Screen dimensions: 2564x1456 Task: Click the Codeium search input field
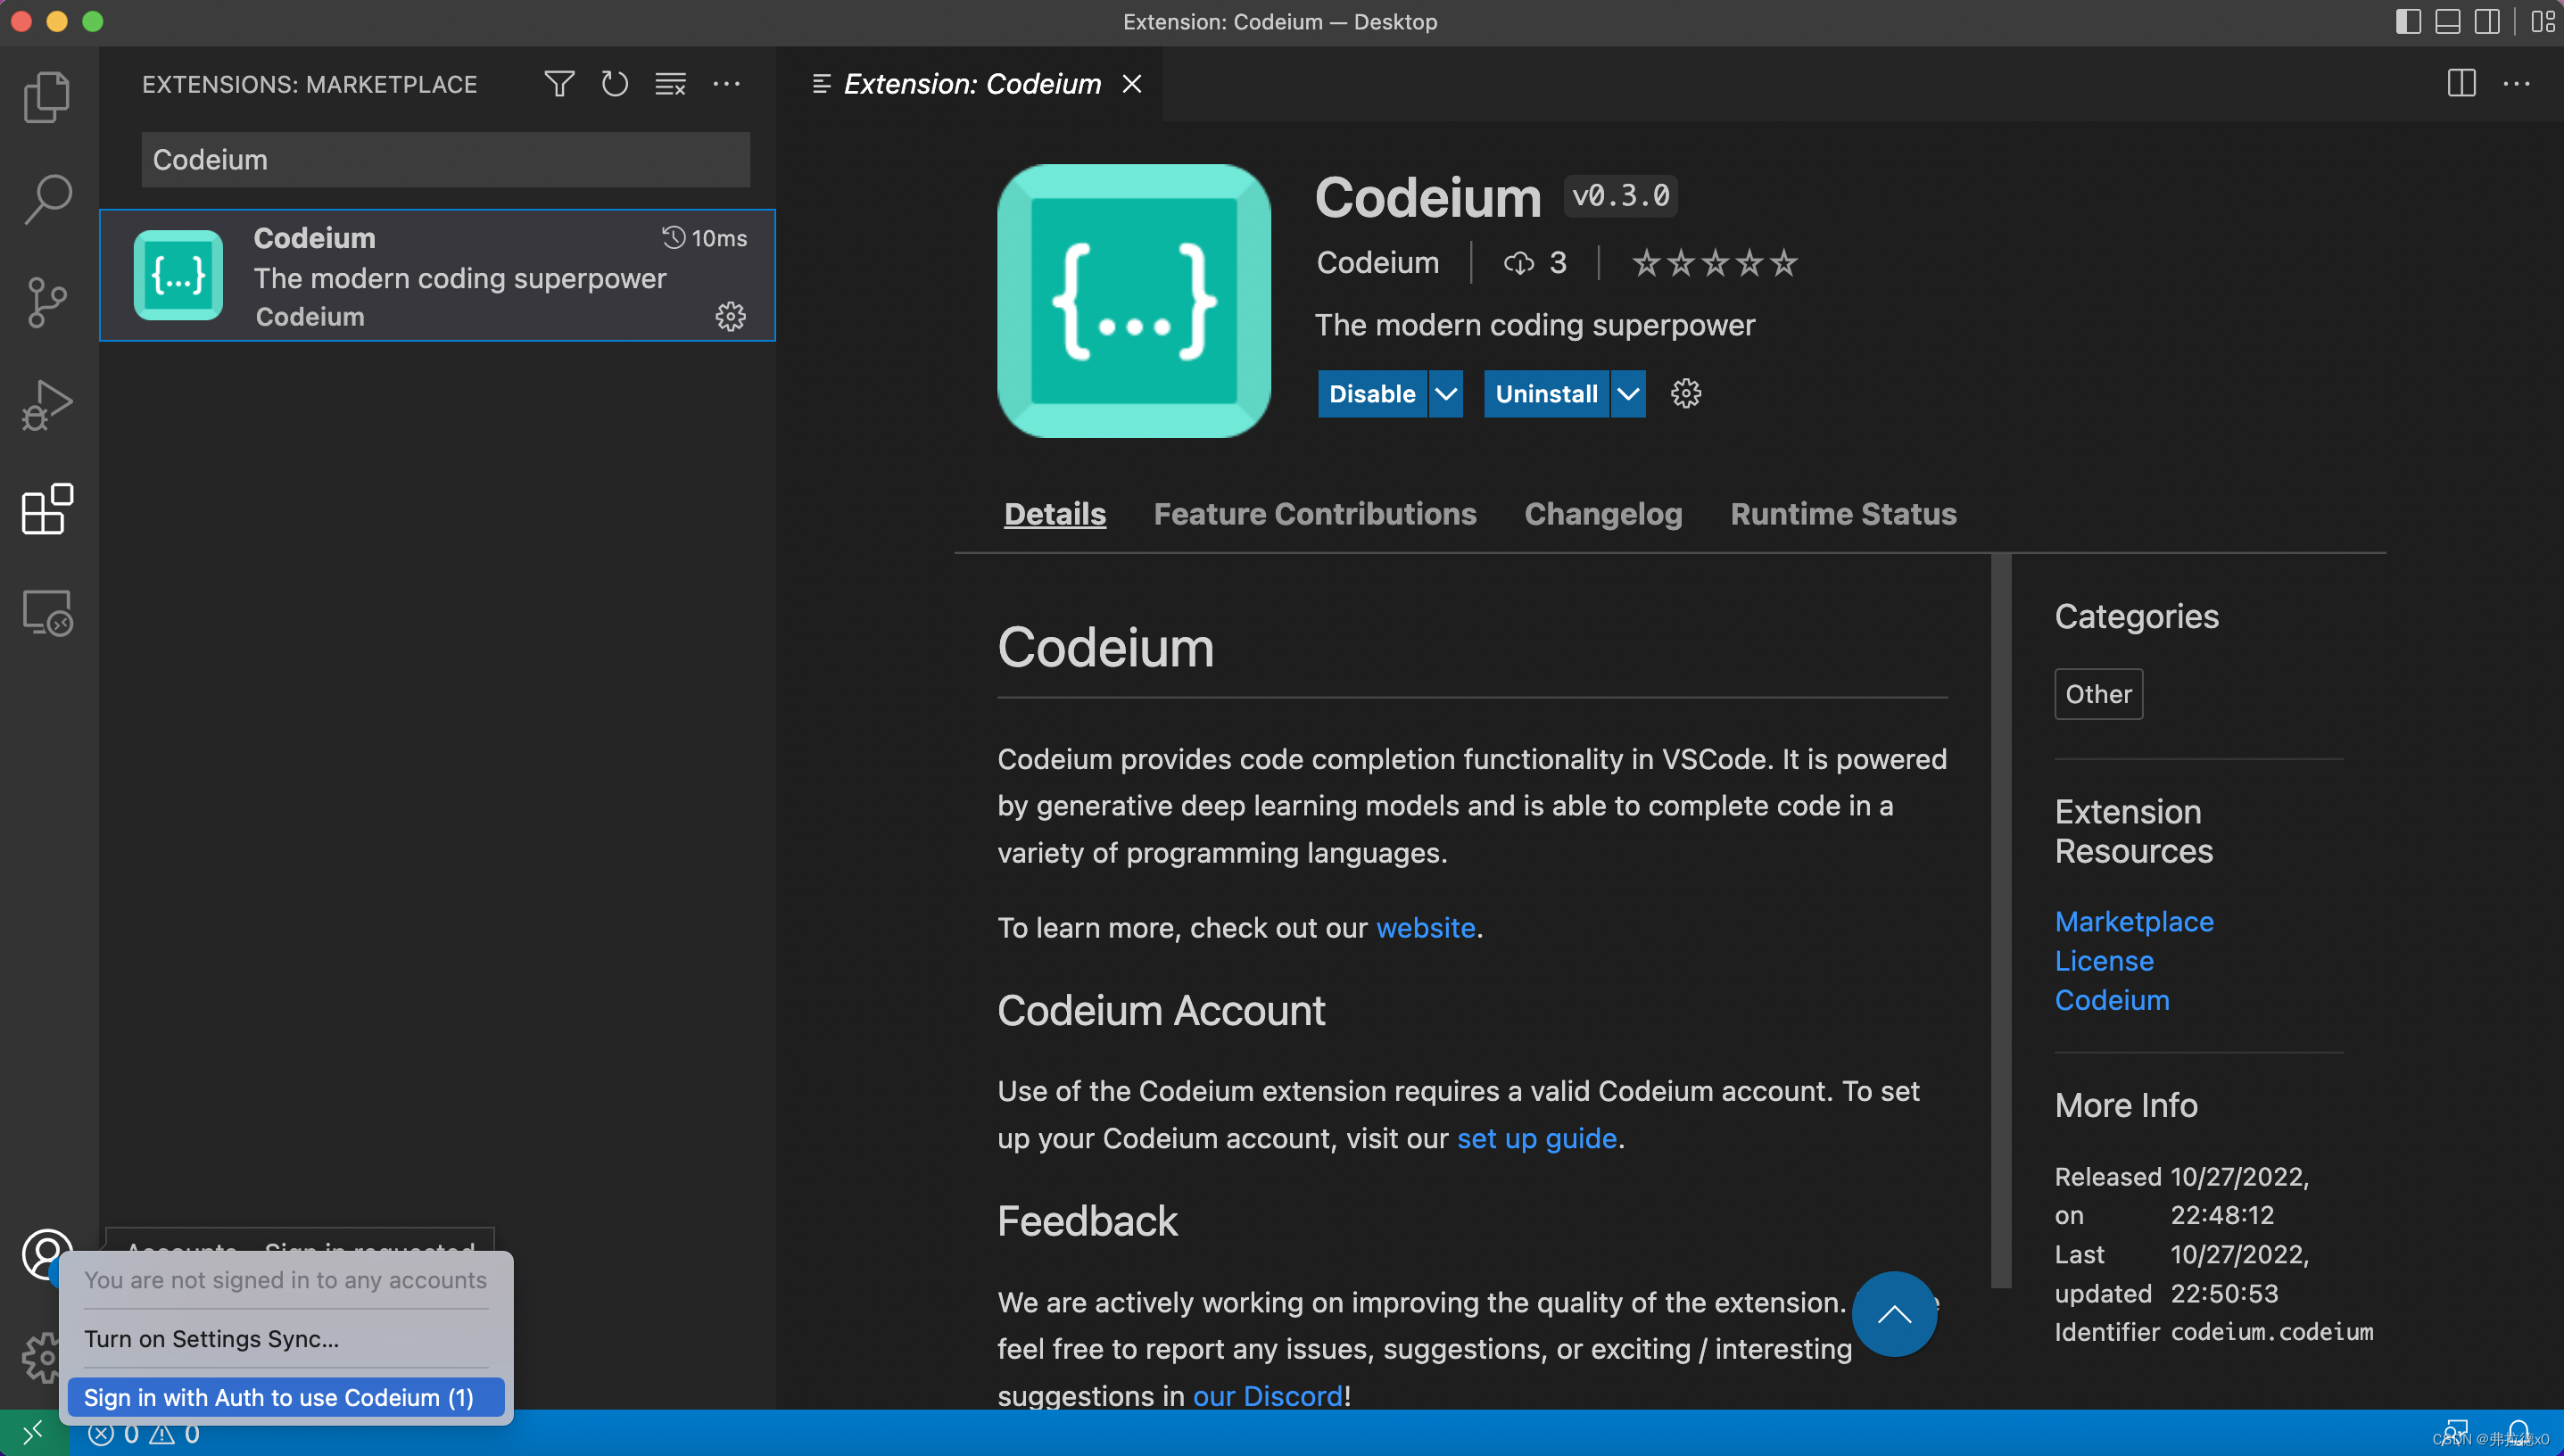coord(443,159)
